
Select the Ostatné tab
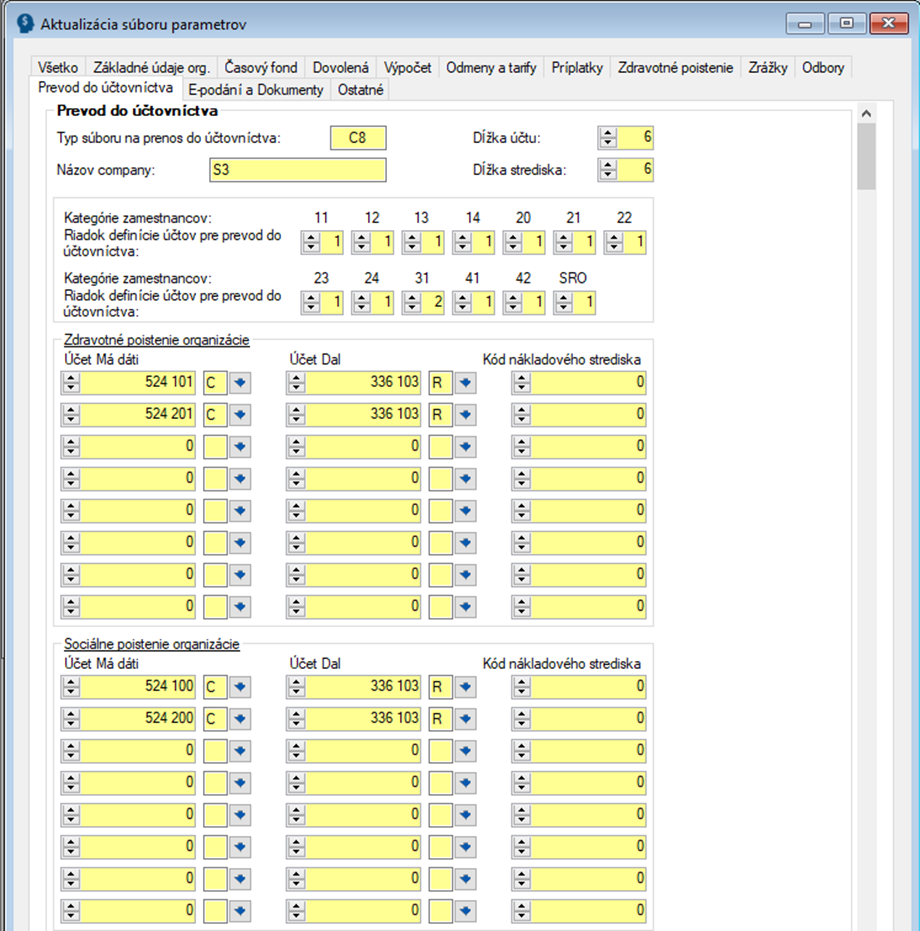(x=361, y=90)
